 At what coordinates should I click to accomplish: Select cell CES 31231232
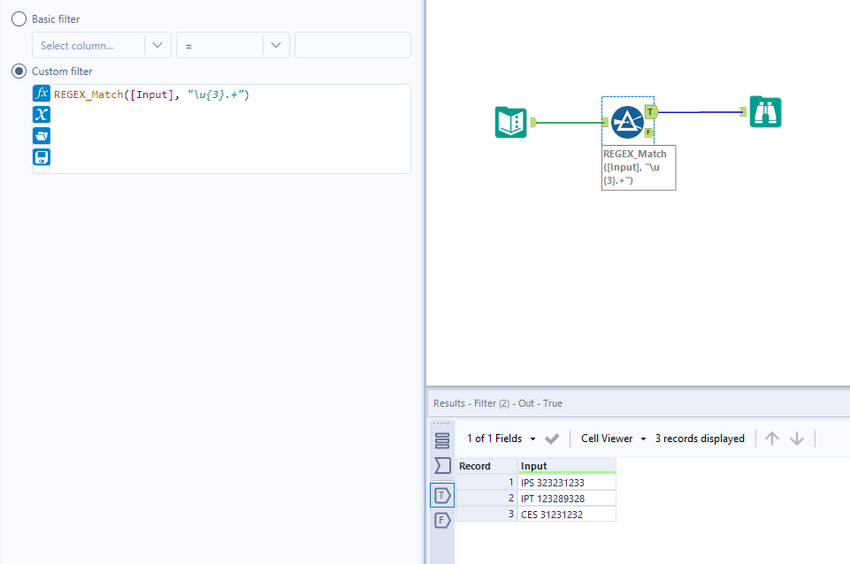point(567,514)
